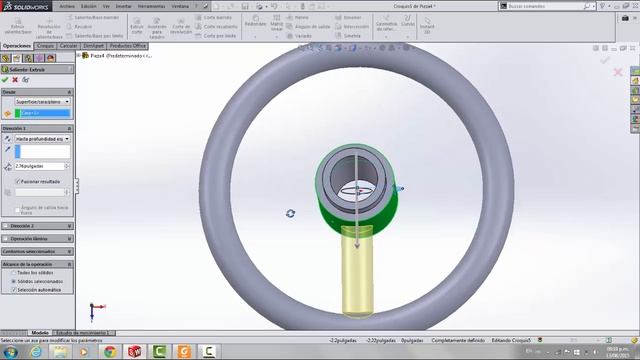The height and width of the screenshot is (360, 640).
Task: Collapse the Alcance de la operación section
Action: click(69, 264)
